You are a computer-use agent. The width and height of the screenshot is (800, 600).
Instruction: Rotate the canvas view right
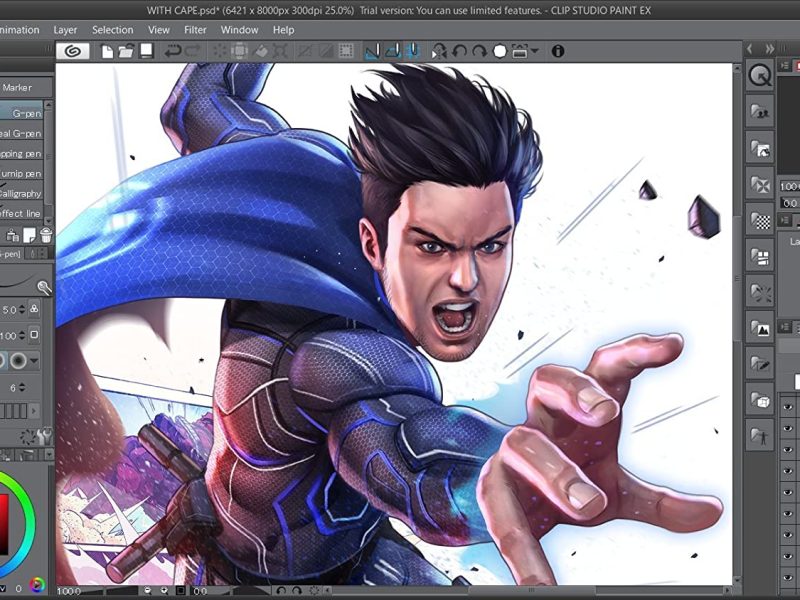click(x=480, y=51)
